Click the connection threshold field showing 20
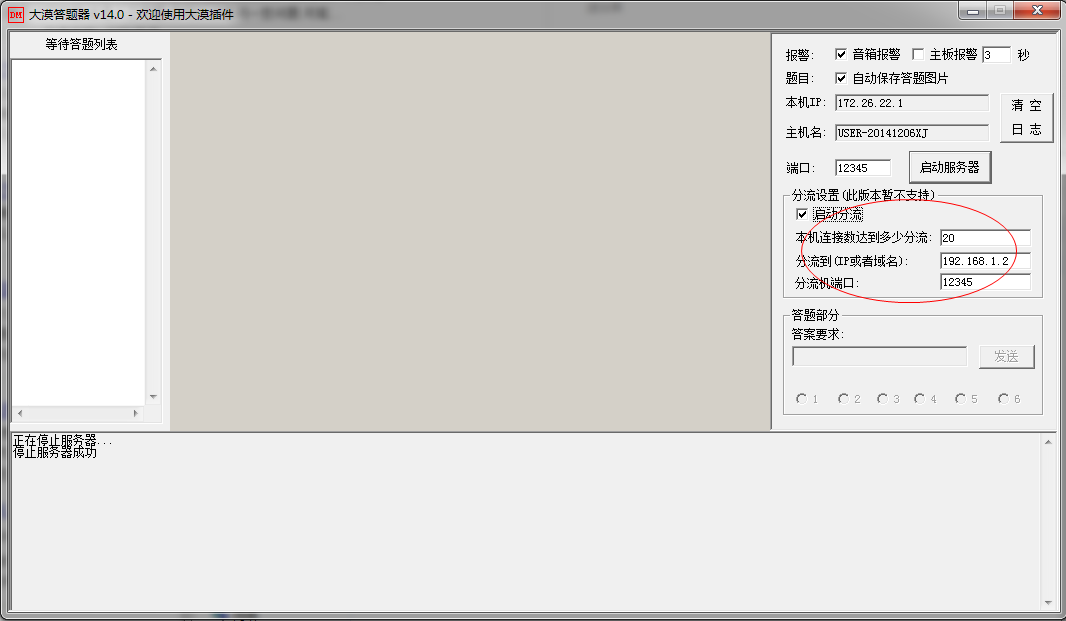The height and width of the screenshot is (621, 1066). point(984,238)
